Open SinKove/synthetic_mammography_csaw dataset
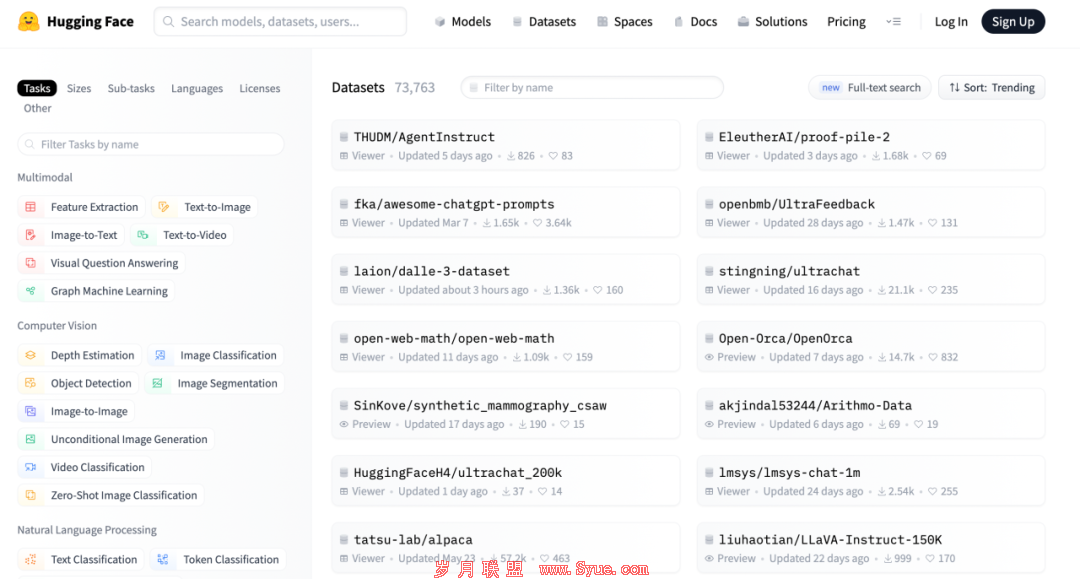This screenshot has height=579, width=1080. (506, 414)
